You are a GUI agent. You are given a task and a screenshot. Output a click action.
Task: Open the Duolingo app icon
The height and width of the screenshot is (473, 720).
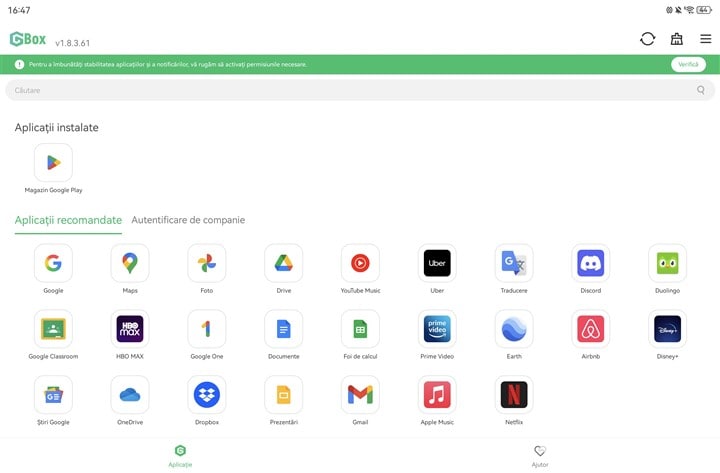click(x=667, y=263)
